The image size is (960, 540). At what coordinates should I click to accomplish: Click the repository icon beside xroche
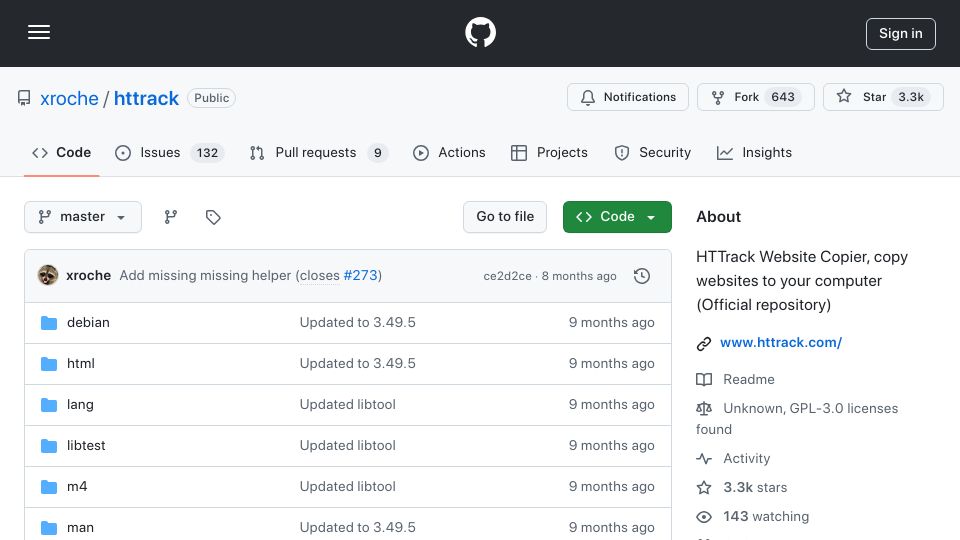[24, 98]
